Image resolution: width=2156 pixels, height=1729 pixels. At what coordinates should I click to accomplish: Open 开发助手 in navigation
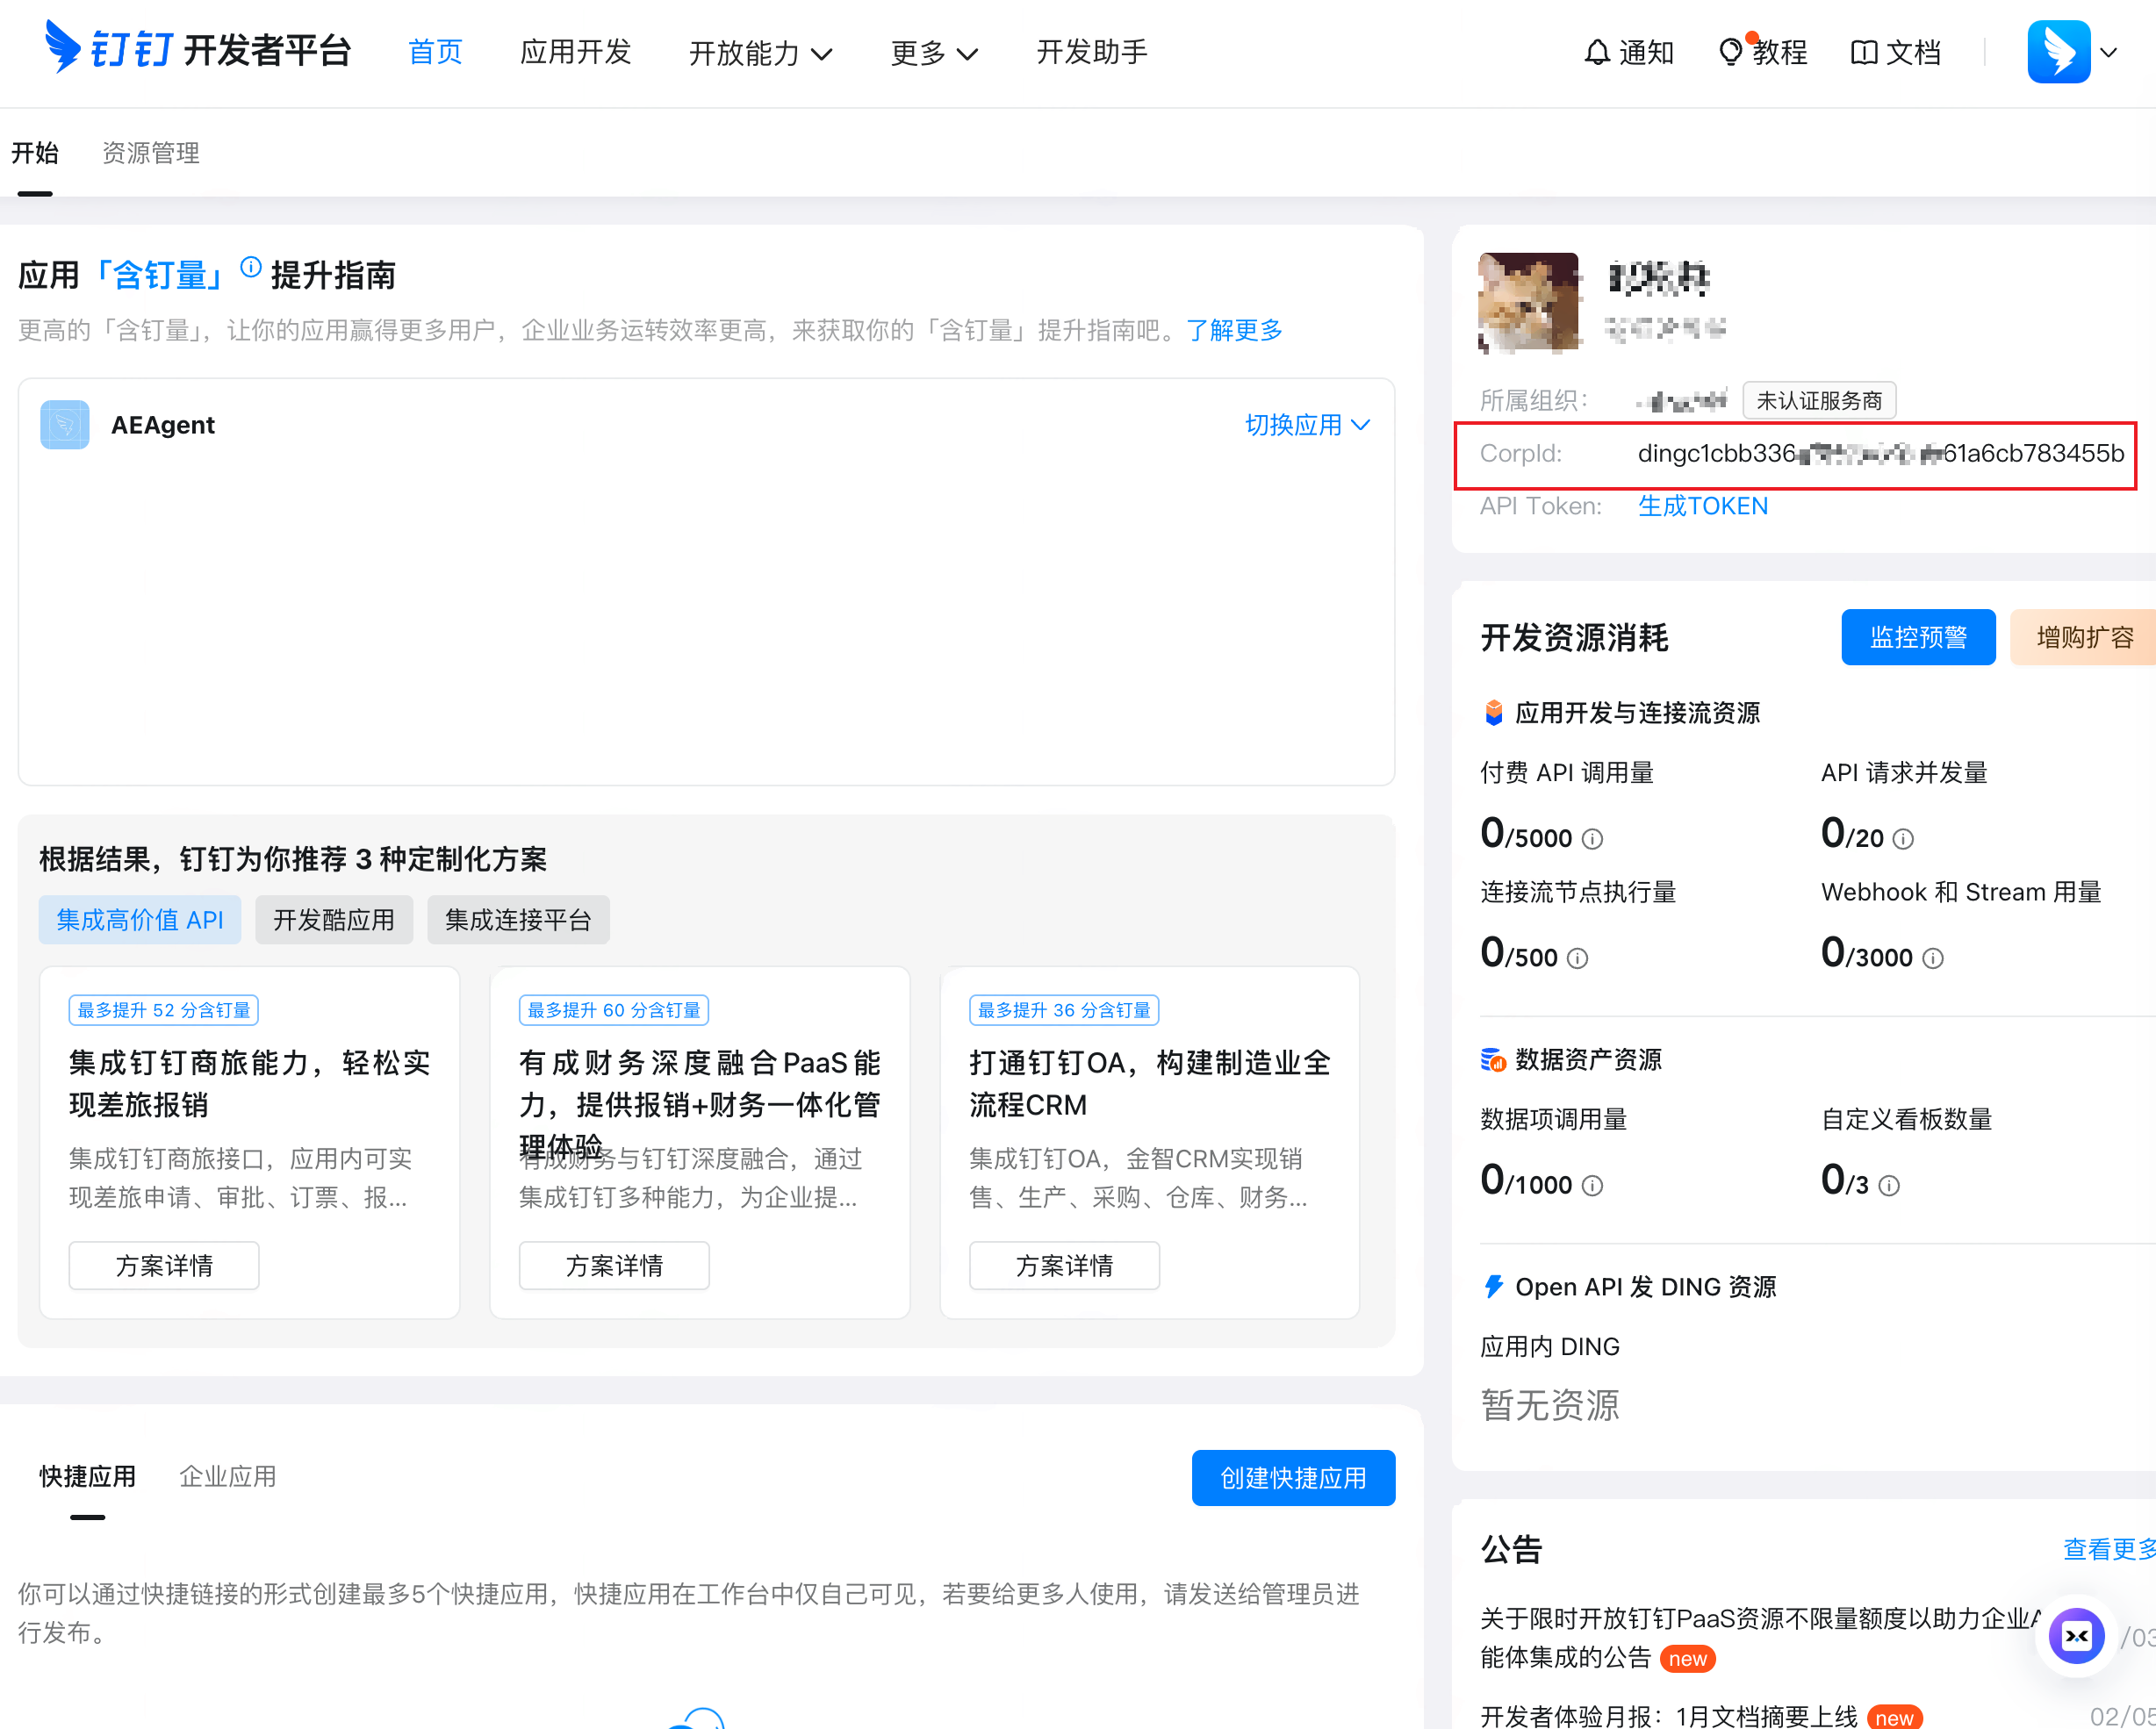tap(1092, 52)
